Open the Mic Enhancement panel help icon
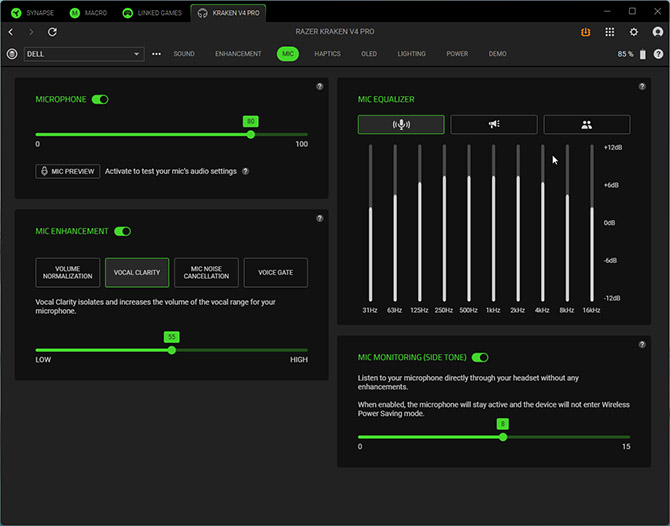 click(x=320, y=218)
